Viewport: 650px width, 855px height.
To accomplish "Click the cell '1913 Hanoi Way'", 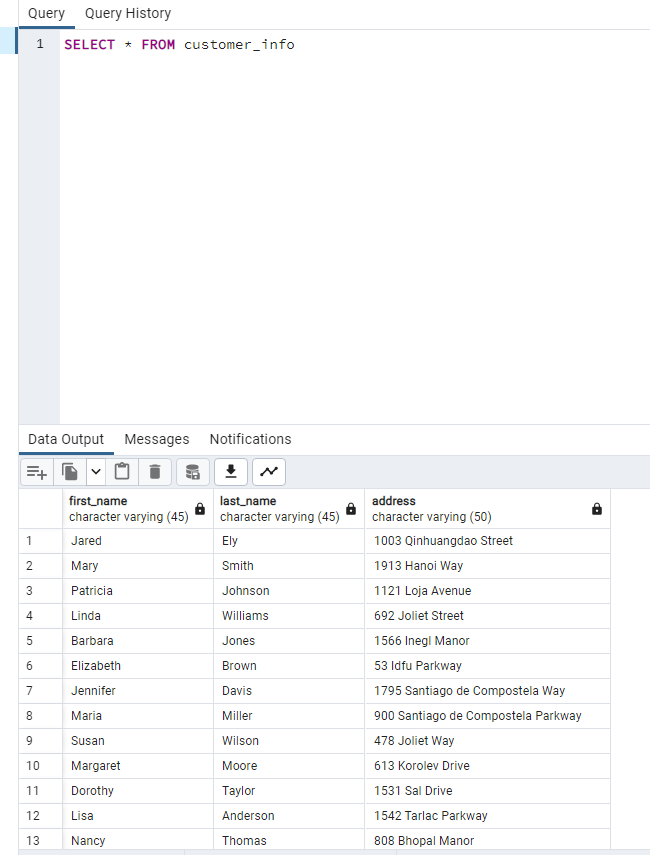I will 488,566.
